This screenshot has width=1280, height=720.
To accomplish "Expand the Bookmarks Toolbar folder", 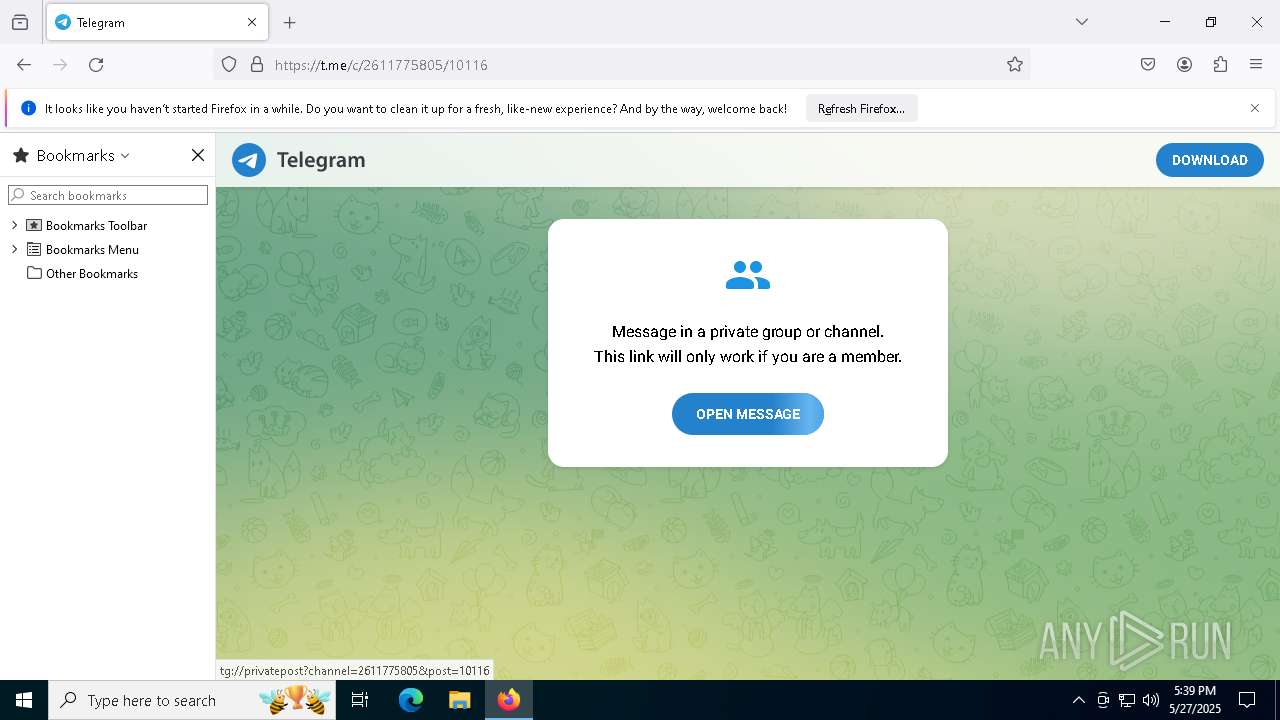I will [x=14, y=225].
